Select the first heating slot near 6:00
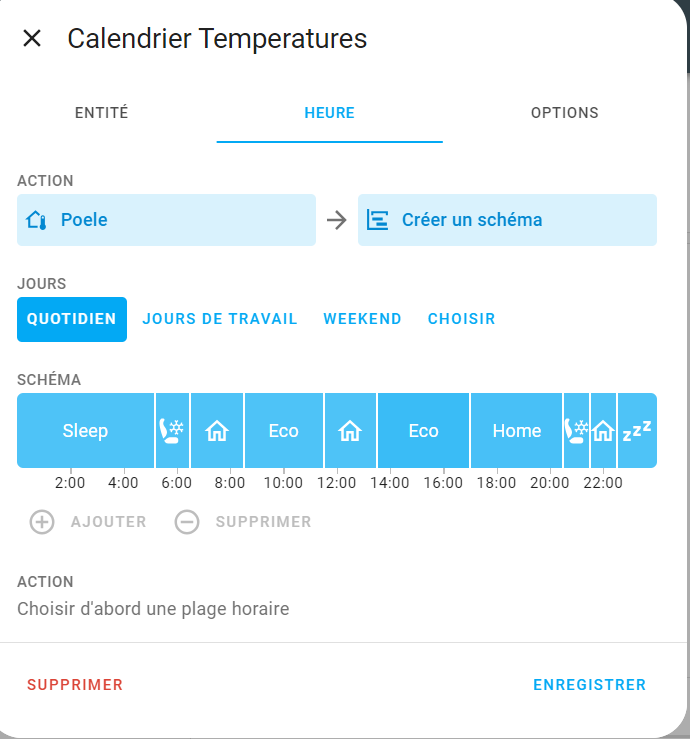The height and width of the screenshot is (739, 690). [x=172, y=431]
